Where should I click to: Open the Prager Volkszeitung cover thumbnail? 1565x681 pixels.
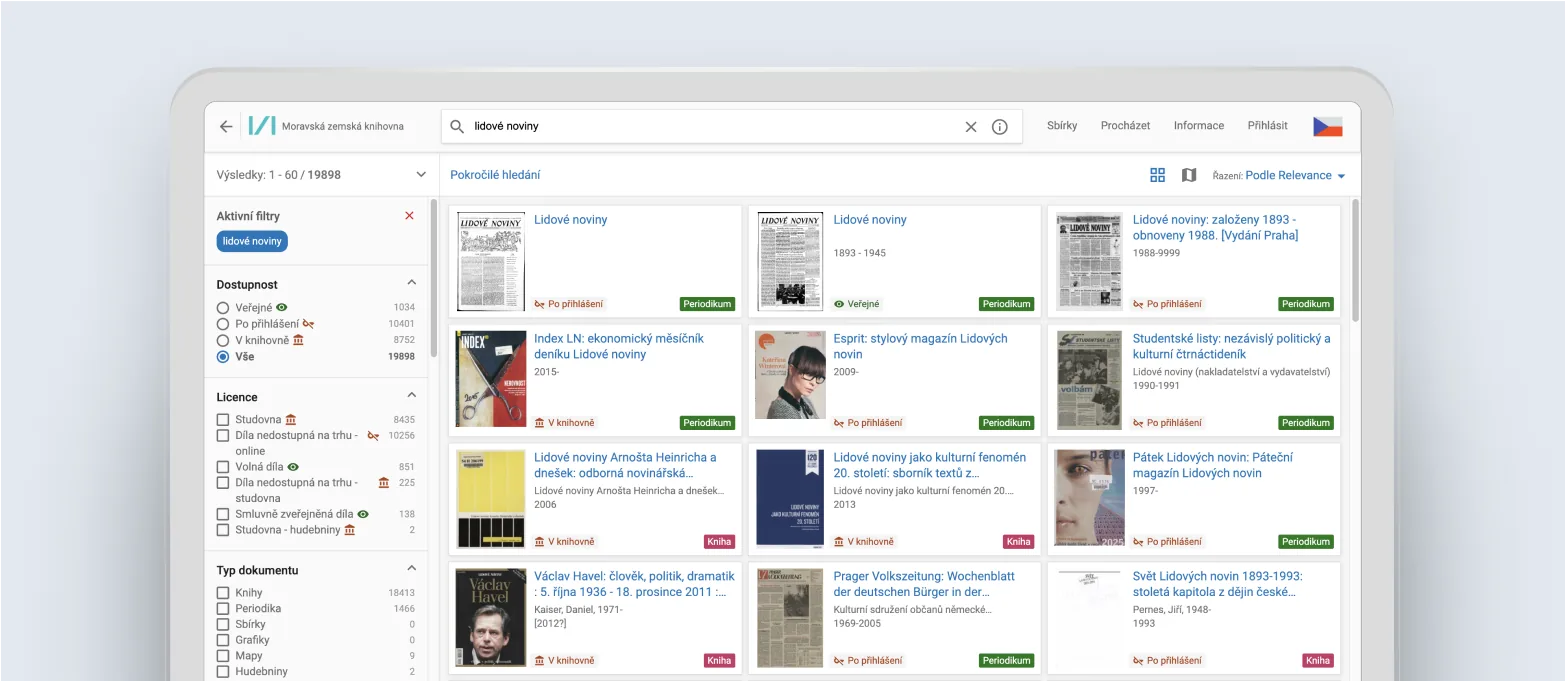(790, 618)
